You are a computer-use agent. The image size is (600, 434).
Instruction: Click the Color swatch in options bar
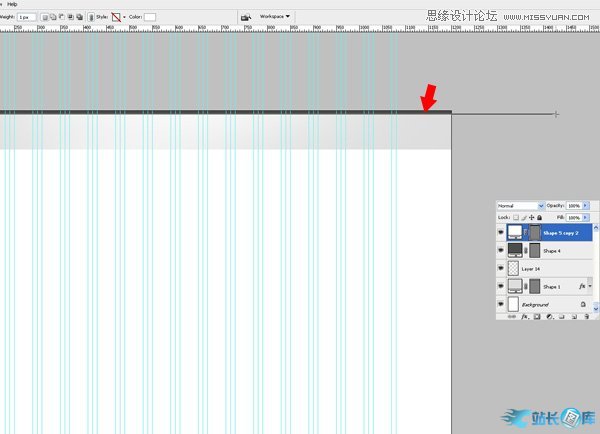[150, 17]
